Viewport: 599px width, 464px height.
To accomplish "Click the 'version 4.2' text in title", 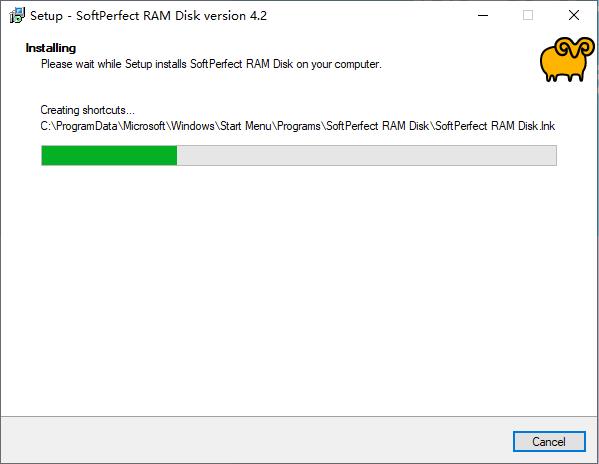I will point(235,16).
